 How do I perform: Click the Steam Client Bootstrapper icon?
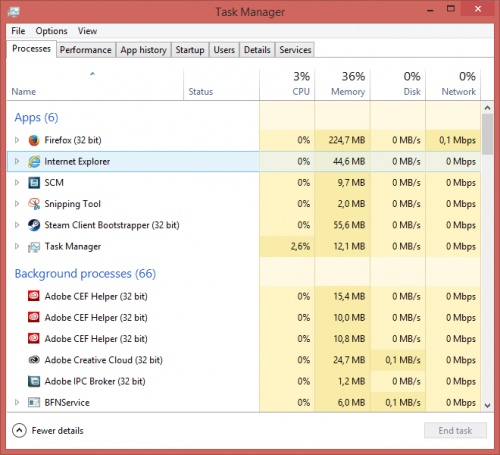point(34,225)
